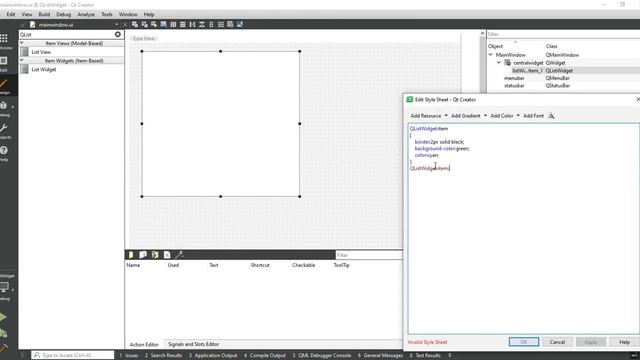The height and width of the screenshot is (360, 640).
Task: Switch to Signals and Slots Editor tab
Action: [193, 344]
